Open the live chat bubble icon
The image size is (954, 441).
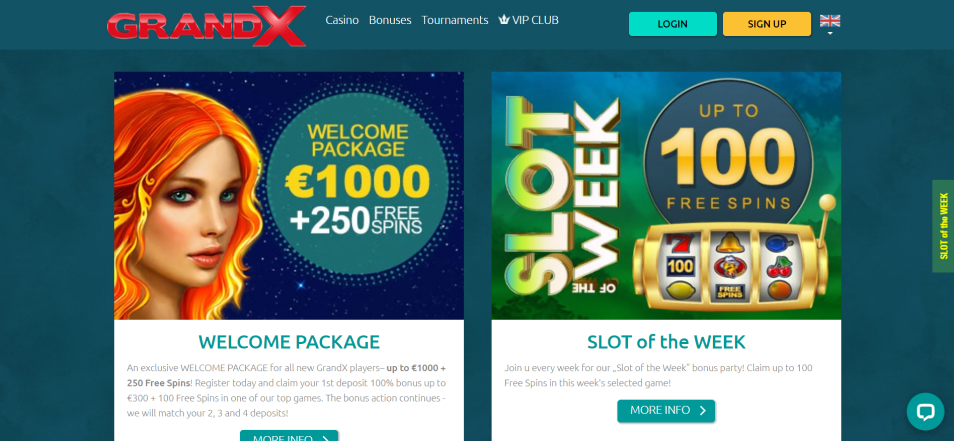925,412
